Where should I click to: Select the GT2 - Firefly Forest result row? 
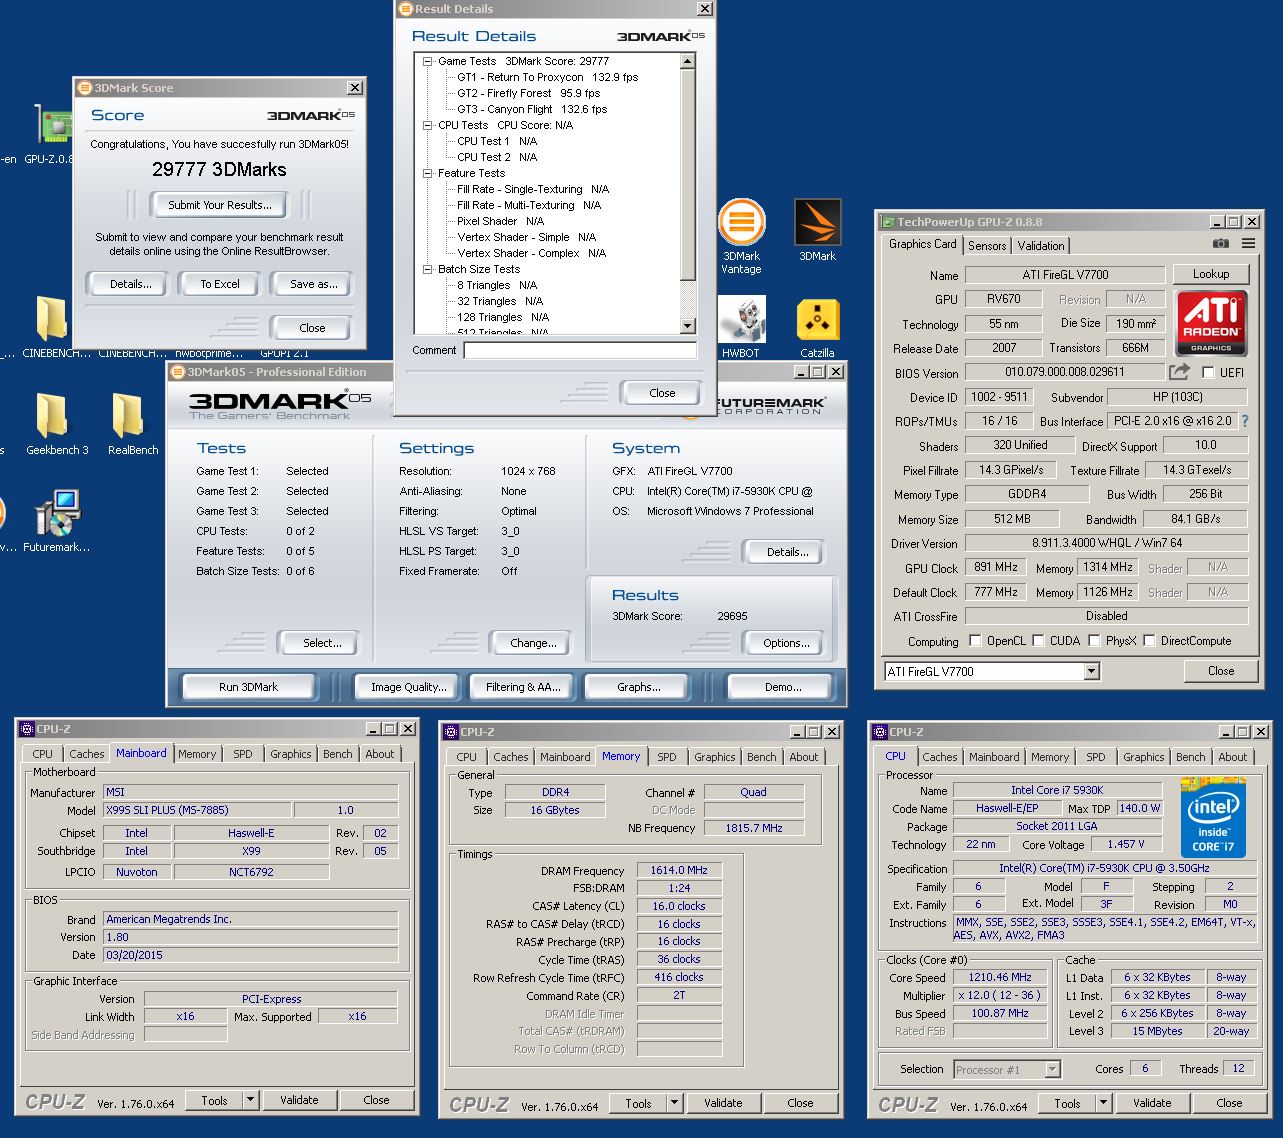[x=528, y=93]
